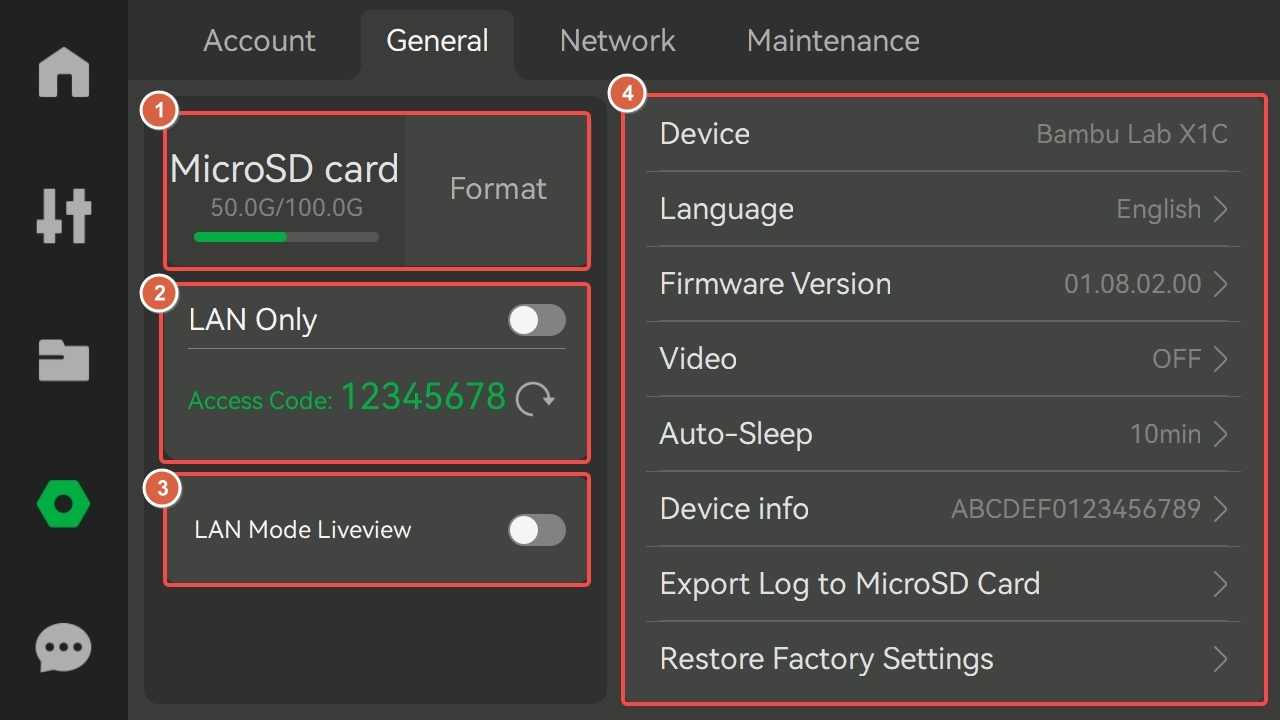Image resolution: width=1280 pixels, height=720 pixels.
Task: Click the Access Code label
Action: point(260,401)
